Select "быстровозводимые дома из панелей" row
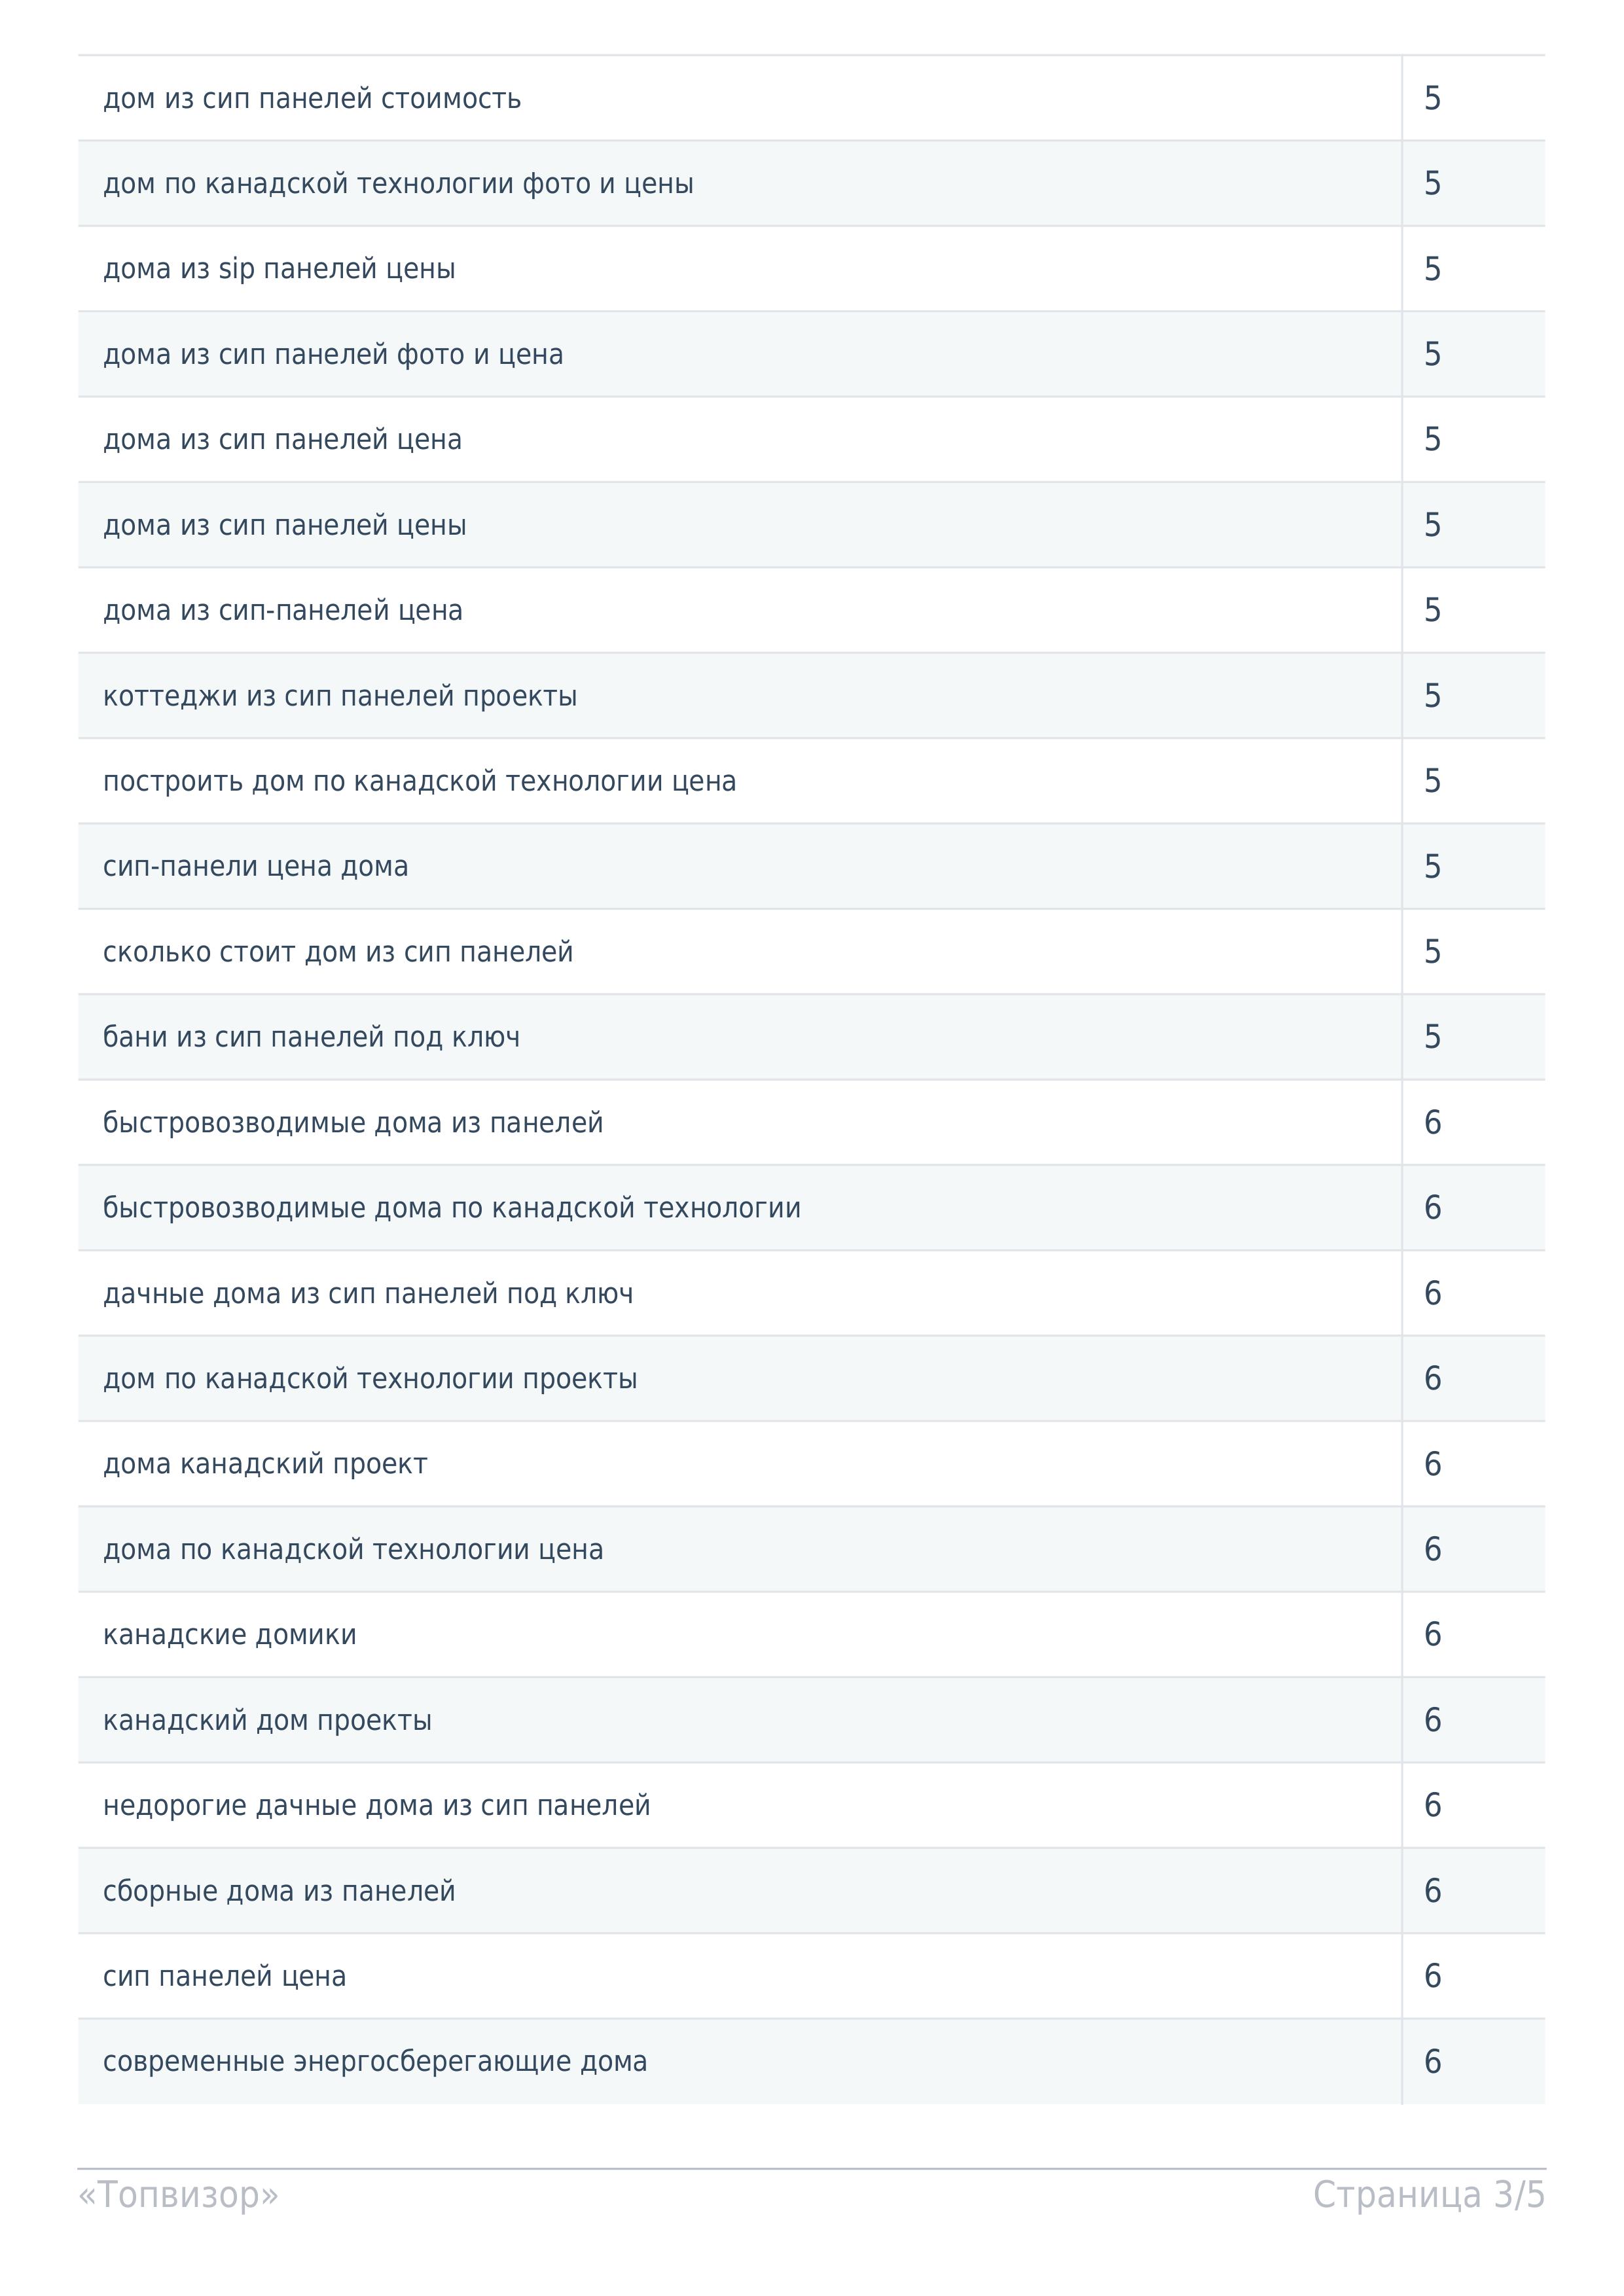Viewport: 1624px width, 2296px height. point(353,1123)
